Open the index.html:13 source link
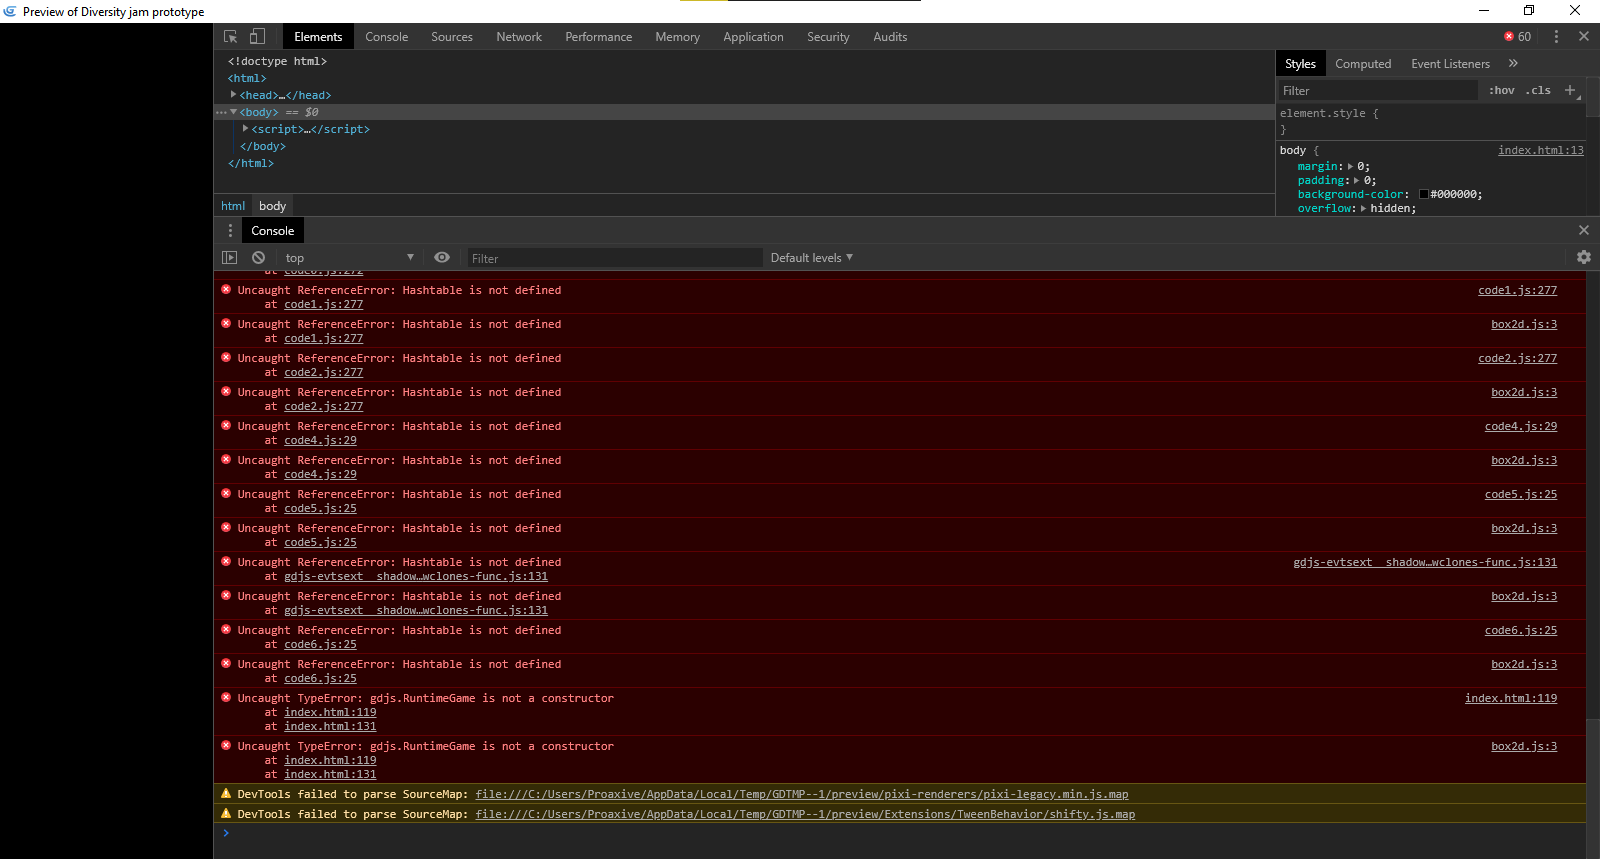The width and height of the screenshot is (1600, 859). (x=1540, y=150)
